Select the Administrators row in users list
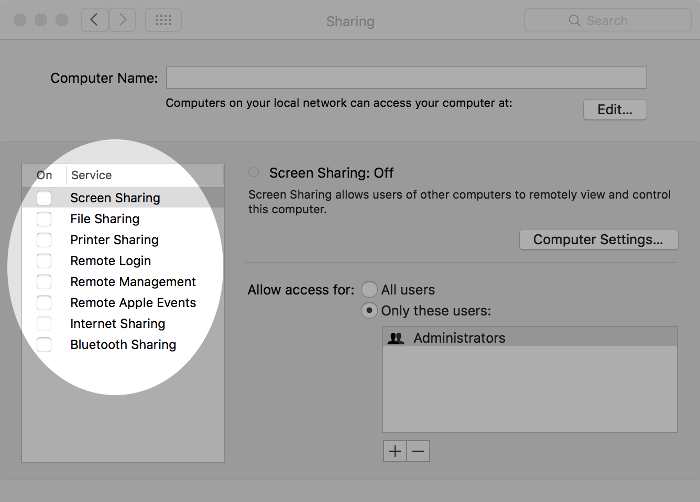Viewport: 700px width, 502px height. click(x=530, y=338)
